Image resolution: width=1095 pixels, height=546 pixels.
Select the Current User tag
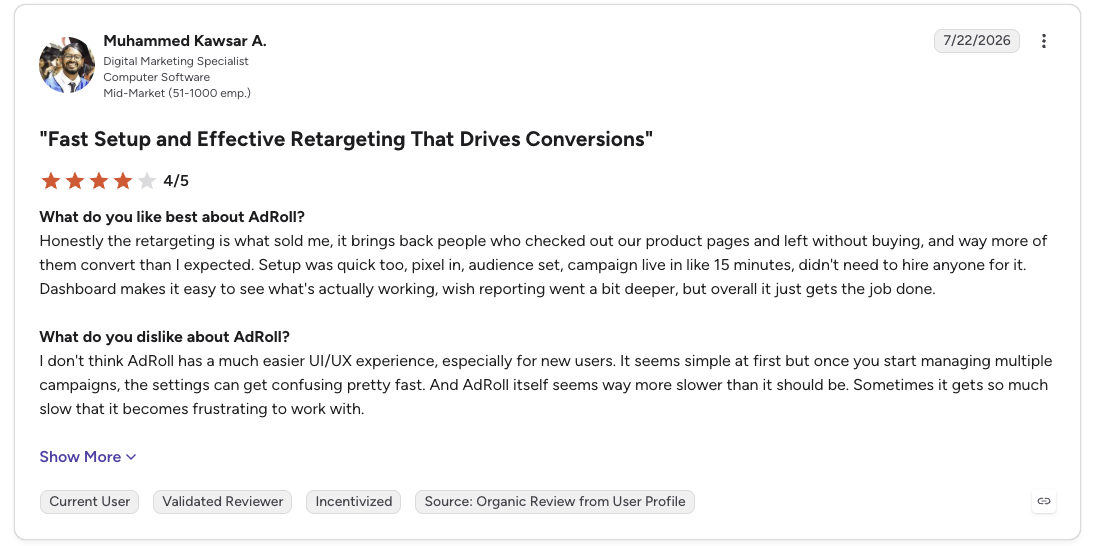(89, 501)
